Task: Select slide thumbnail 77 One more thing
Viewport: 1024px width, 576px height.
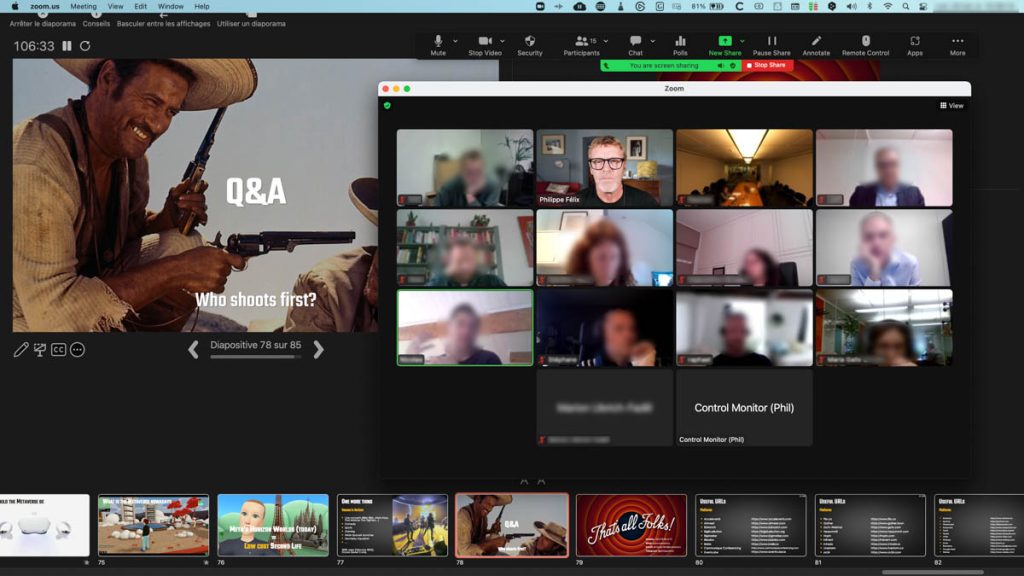Action: [x=392, y=525]
